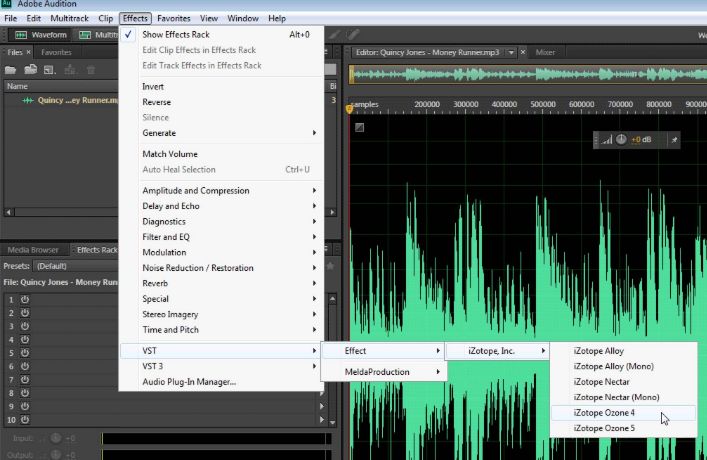This screenshot has height=460, width=707.
Task: Open file folder icon in Files panel
Action: click(10, 69)
